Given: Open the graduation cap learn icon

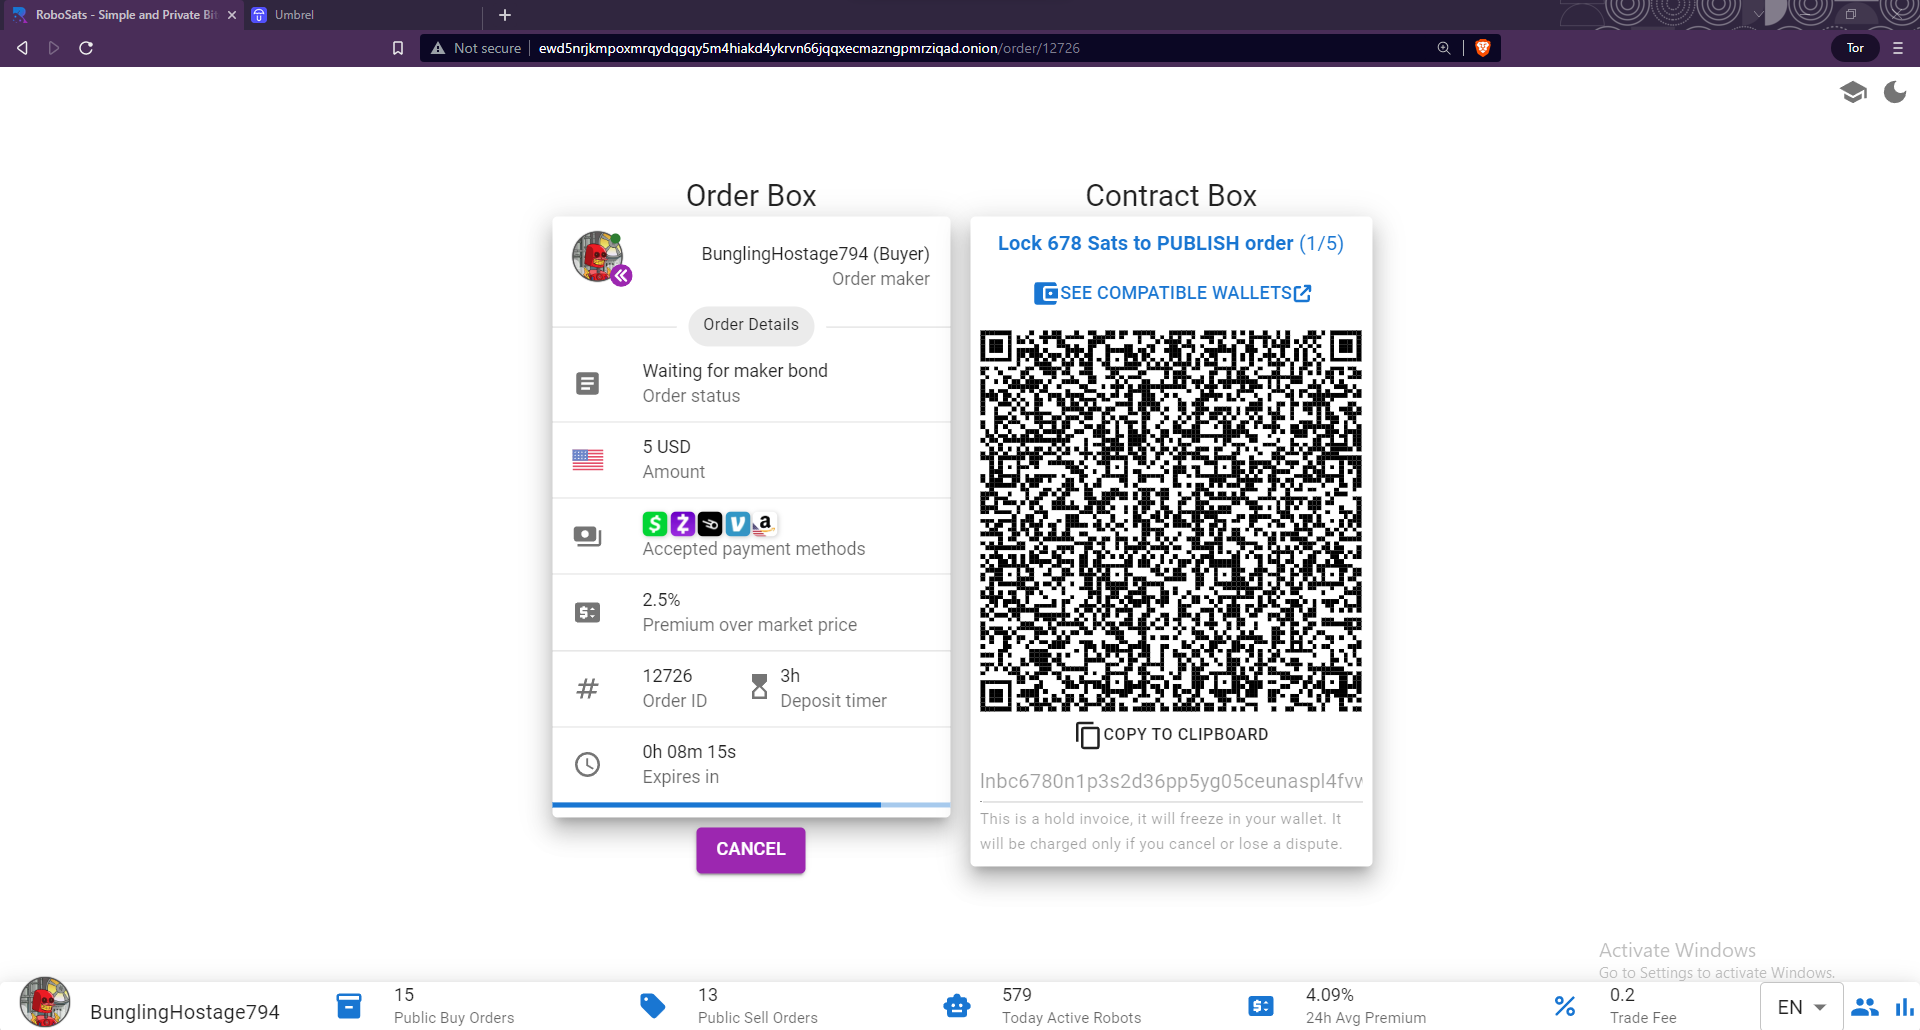Looking at the screenshot, I should click(x=1853, y=93).
